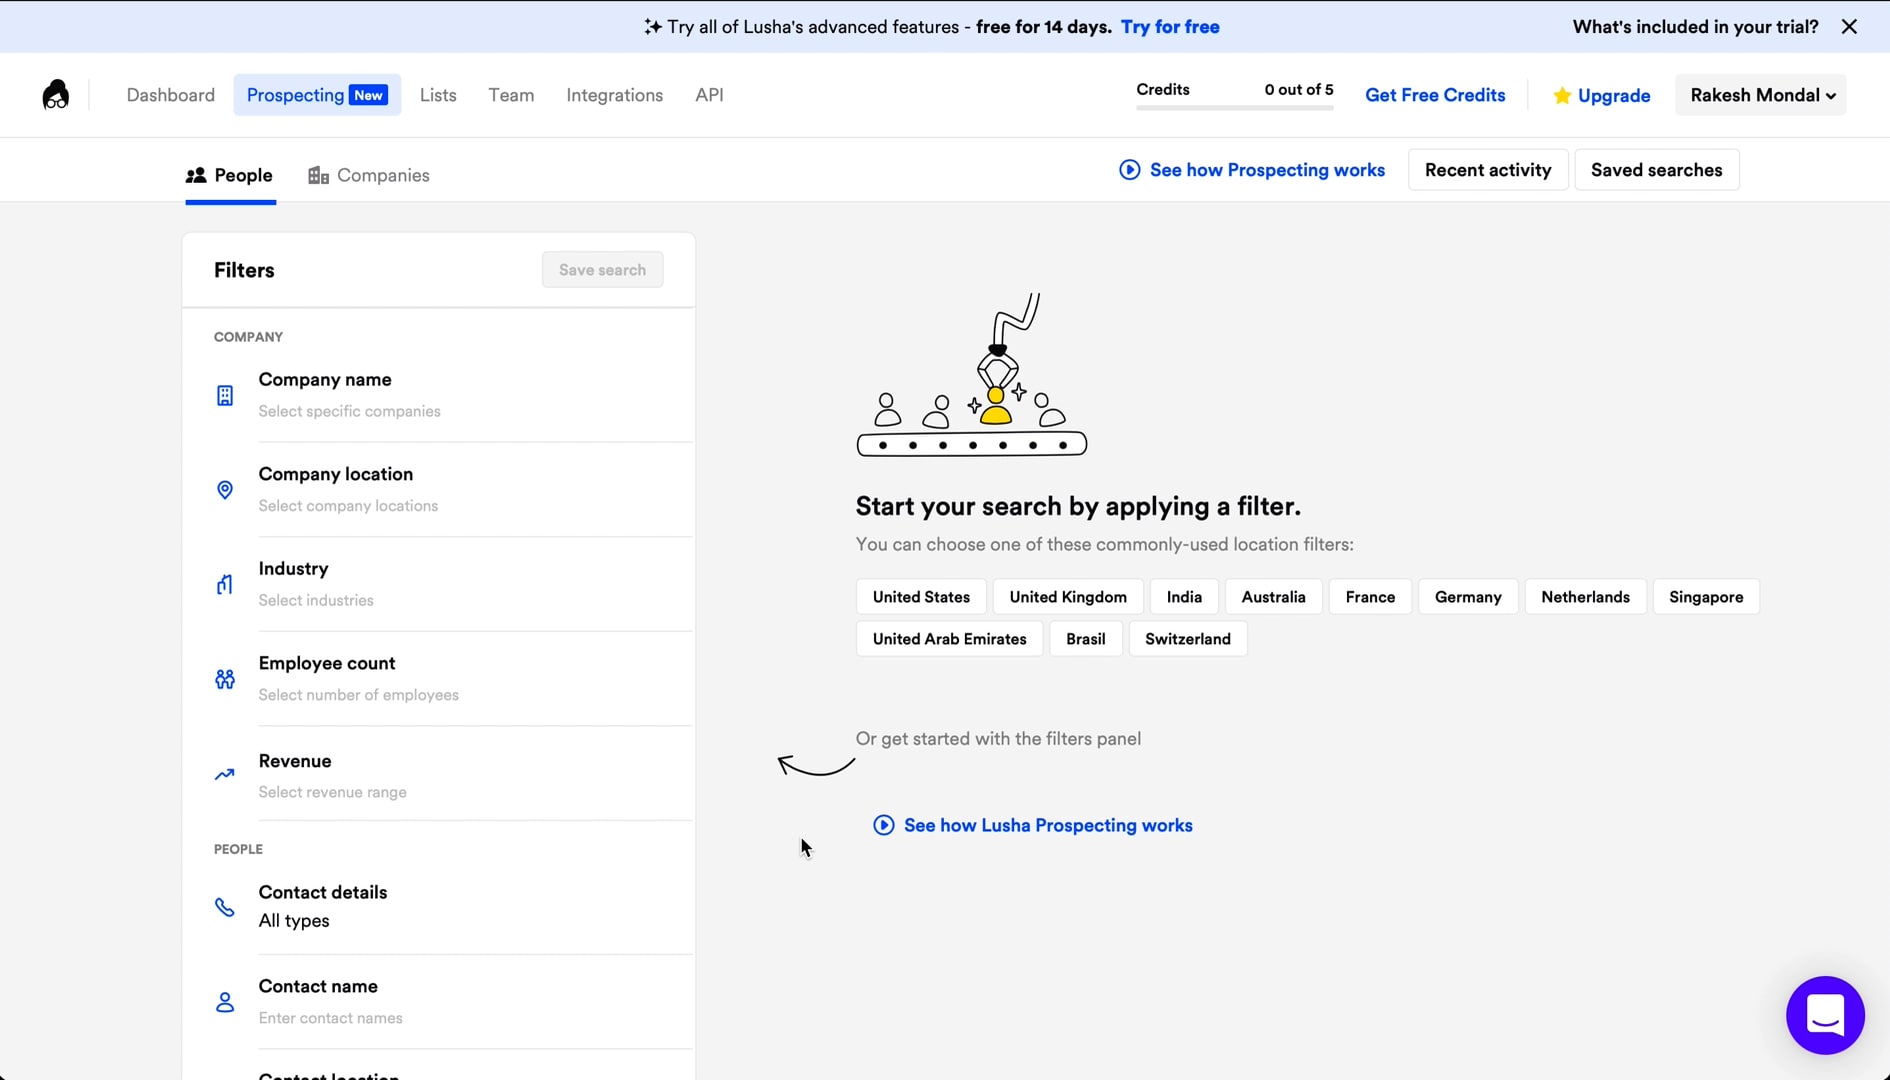Click Get Free Credits link
The image size is (1890, 1080).
click(x=1435, y=95)
